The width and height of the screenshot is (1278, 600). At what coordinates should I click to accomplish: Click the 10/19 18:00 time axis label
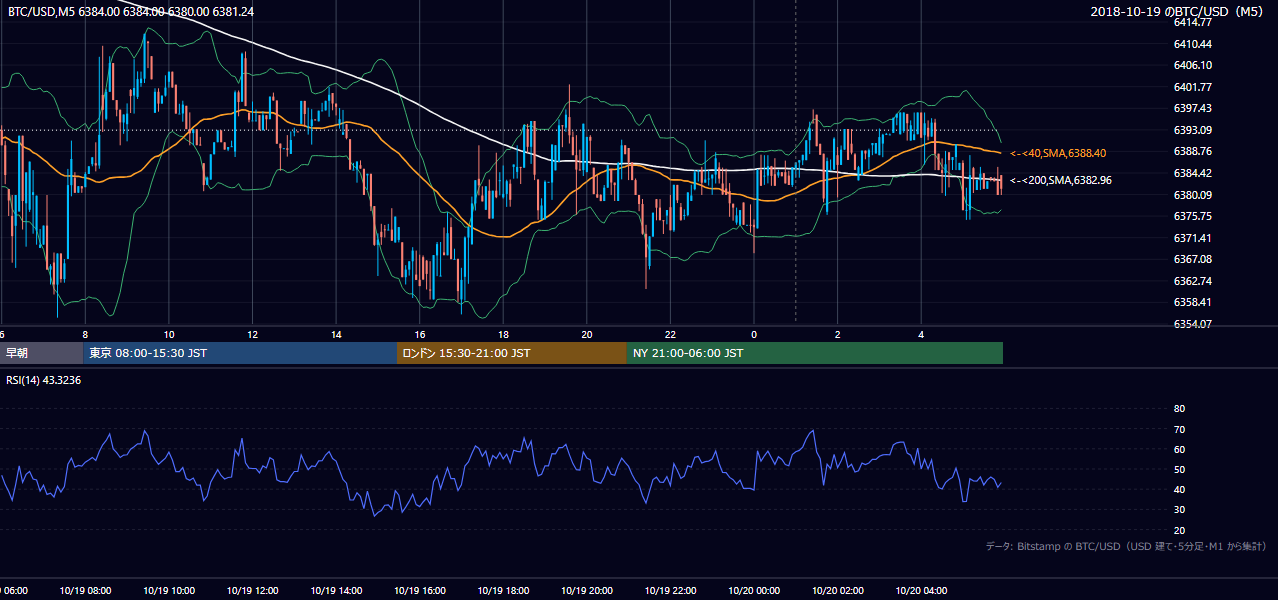click(x=503, y=591)
